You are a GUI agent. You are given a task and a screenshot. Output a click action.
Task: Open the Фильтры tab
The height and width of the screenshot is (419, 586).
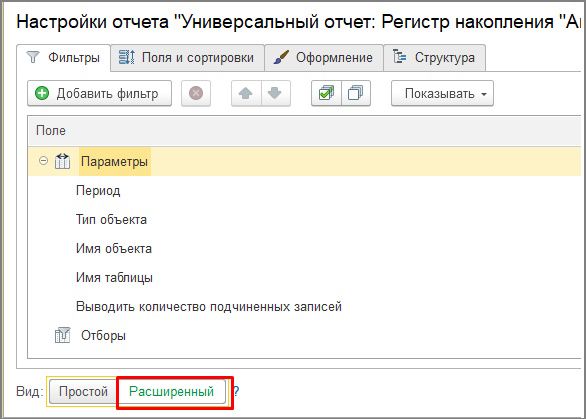[x=63, y=58]
